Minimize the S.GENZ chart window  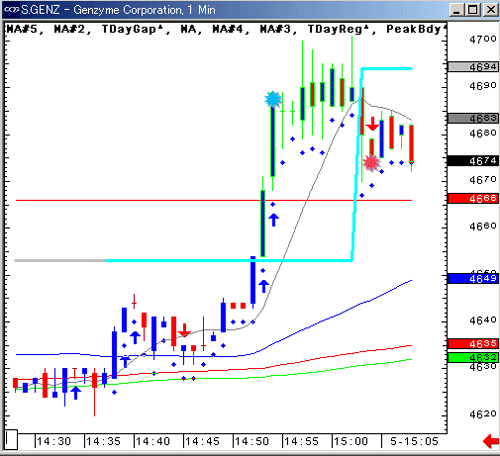pyautogui.click(x=457, y=10)
